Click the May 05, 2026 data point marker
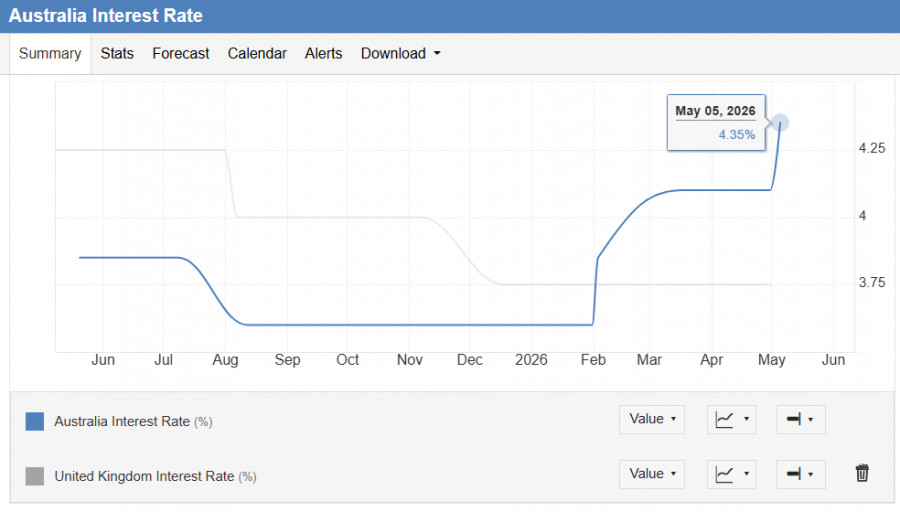The height and width of the screenshot is (512, 900). click(x=779, y=123)
